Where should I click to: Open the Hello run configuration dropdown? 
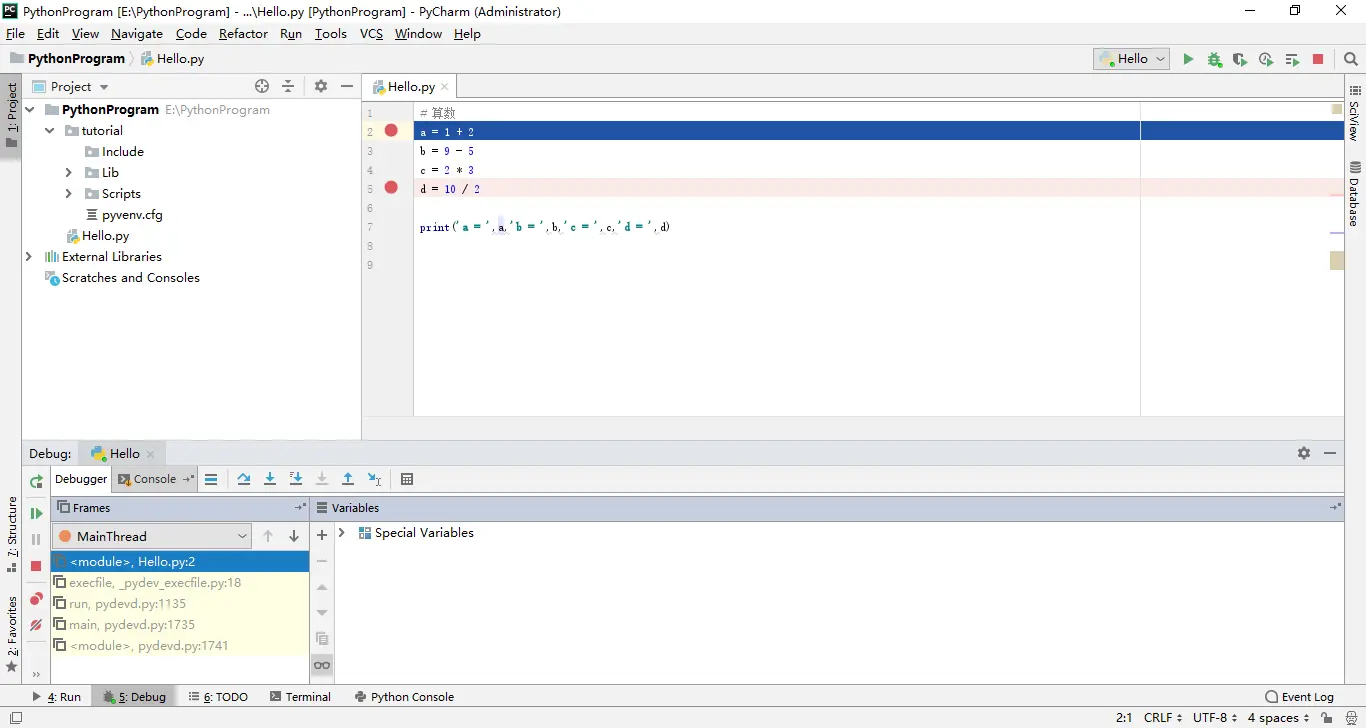click(x=1132, y=59)
